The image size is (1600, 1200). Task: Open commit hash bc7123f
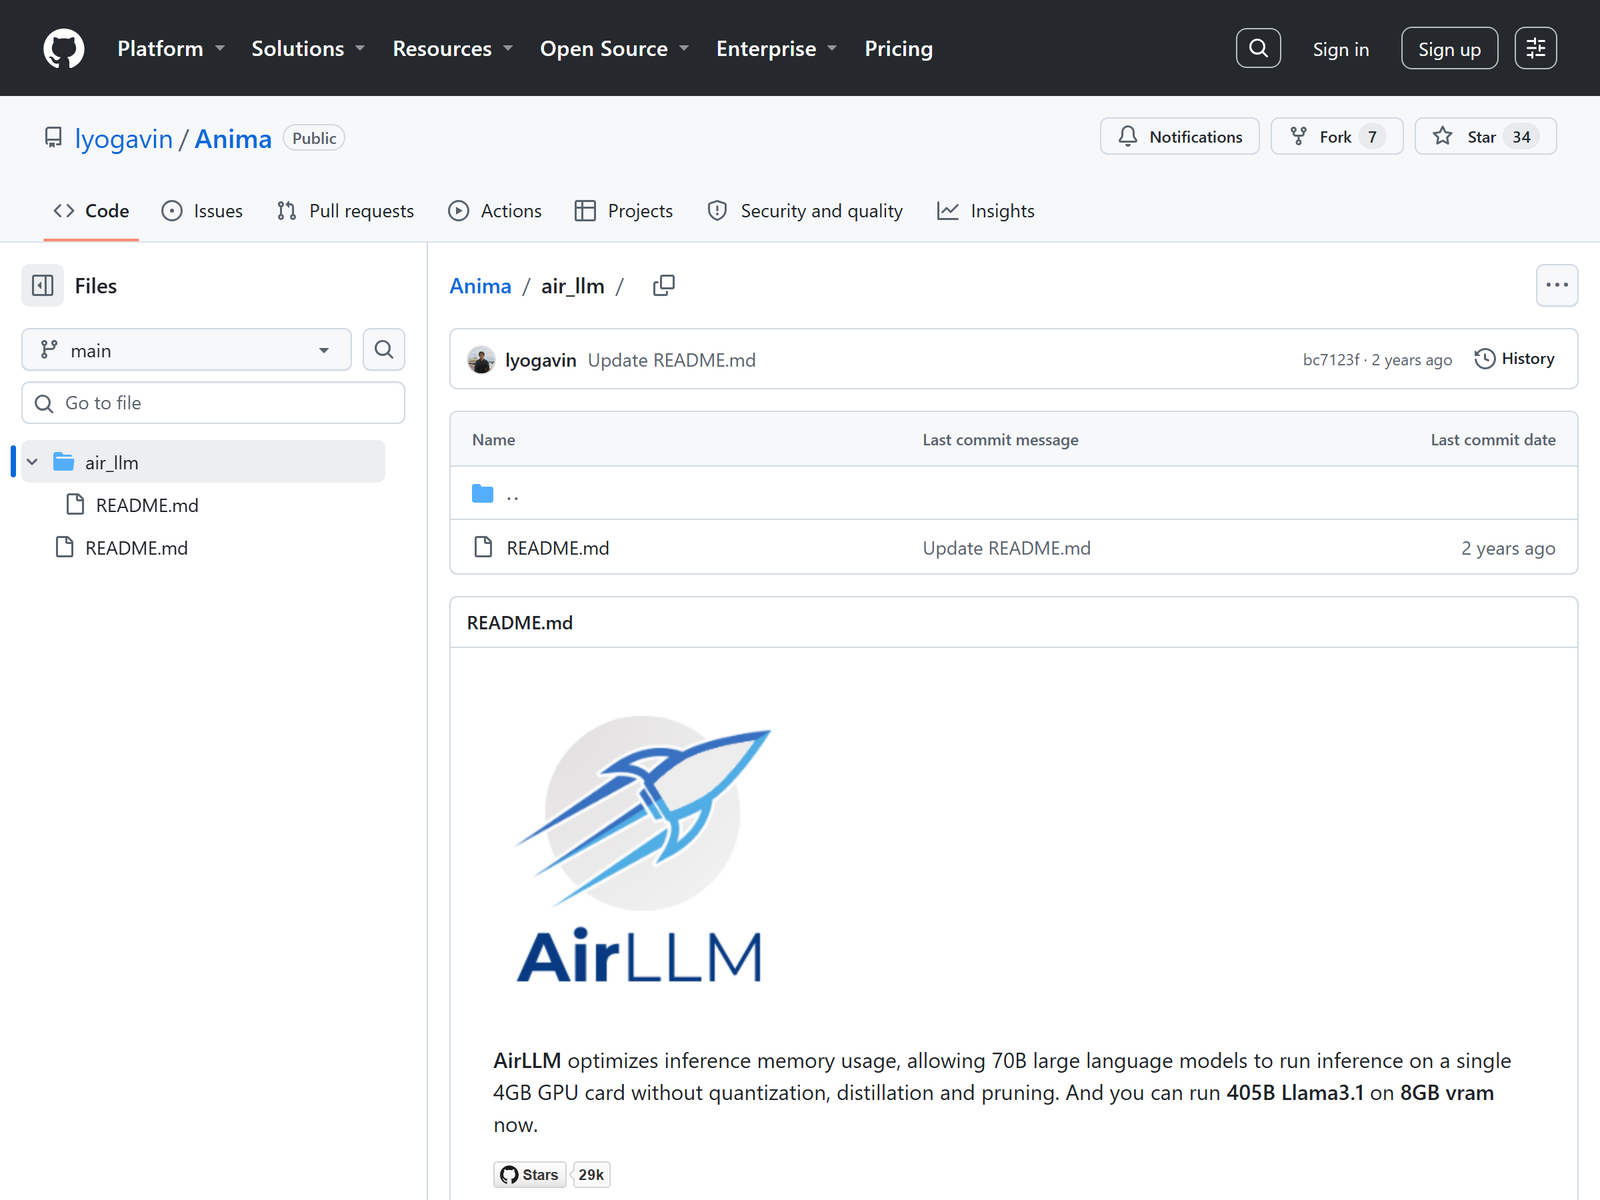pyautogui.click(x=1331, y=360)
